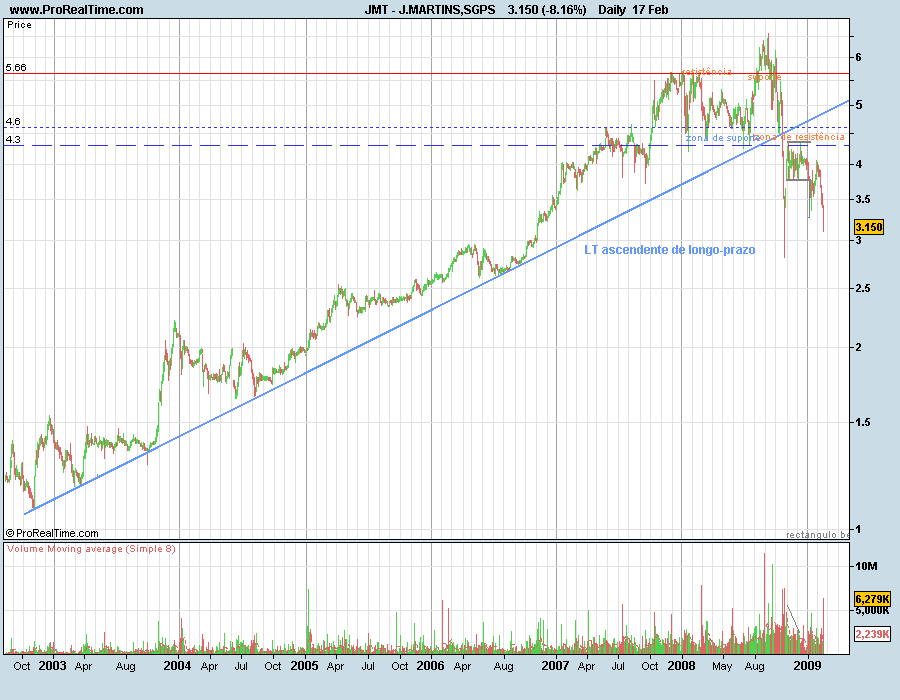Select the "5.66" resistance level label
Screen dimensions: 900x700
pos(16,68)
